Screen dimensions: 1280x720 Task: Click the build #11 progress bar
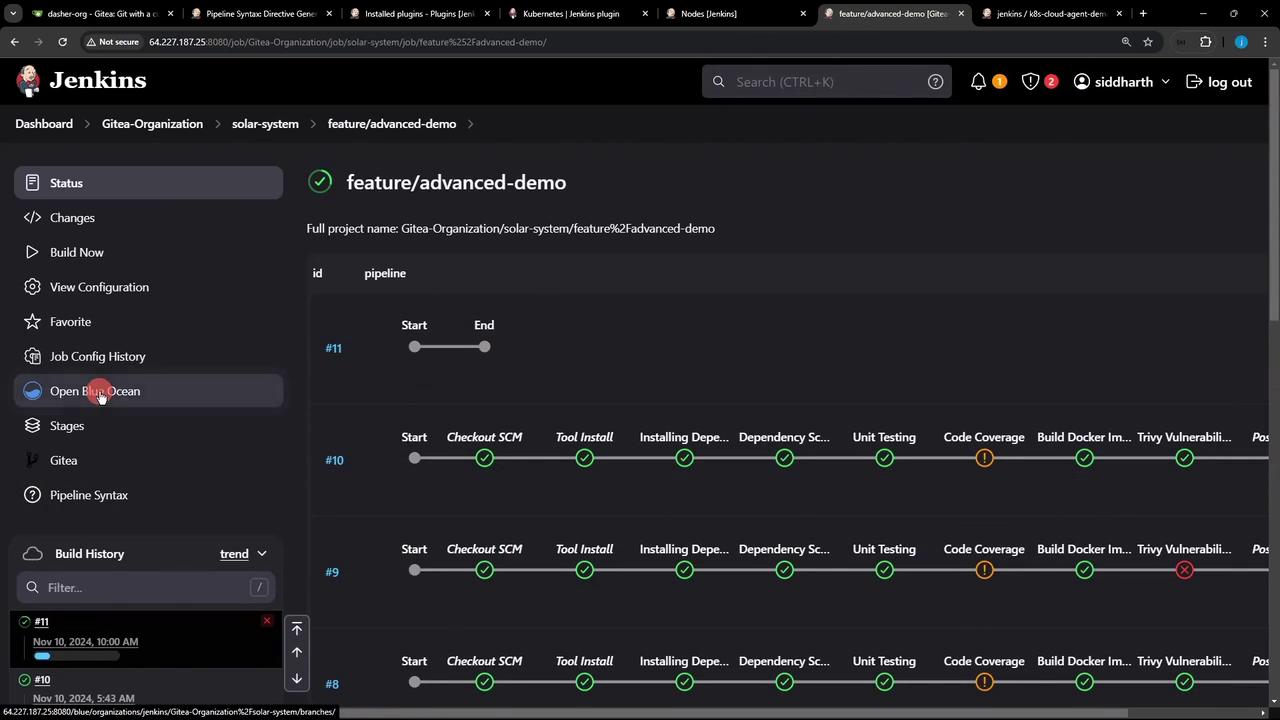point(76,656)
